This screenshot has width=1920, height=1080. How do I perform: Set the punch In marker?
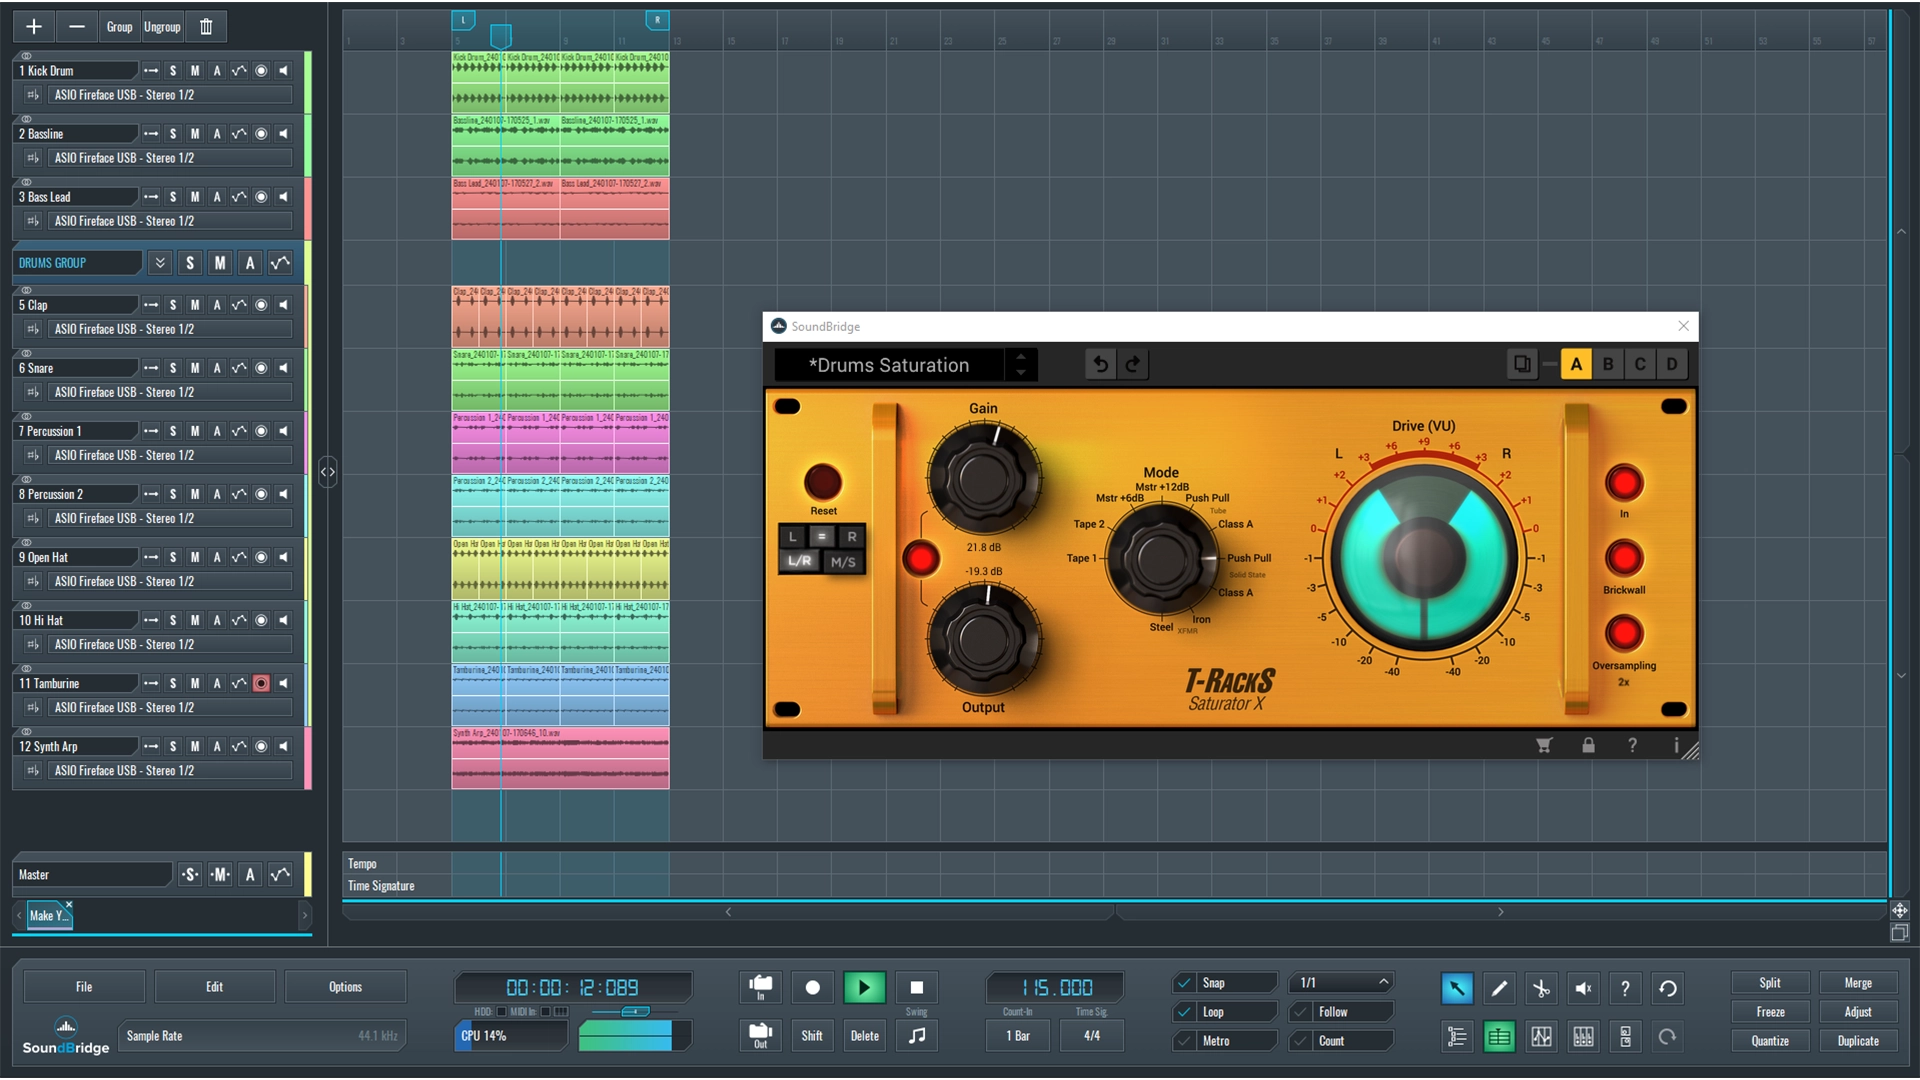coord(761,987)
